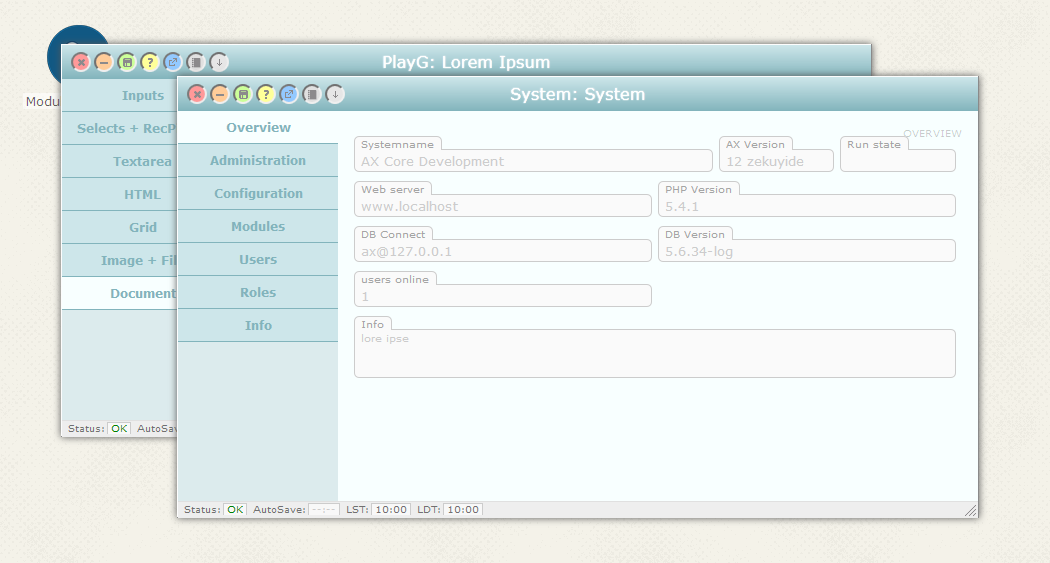Focus the Info text area

coord(654,355)
